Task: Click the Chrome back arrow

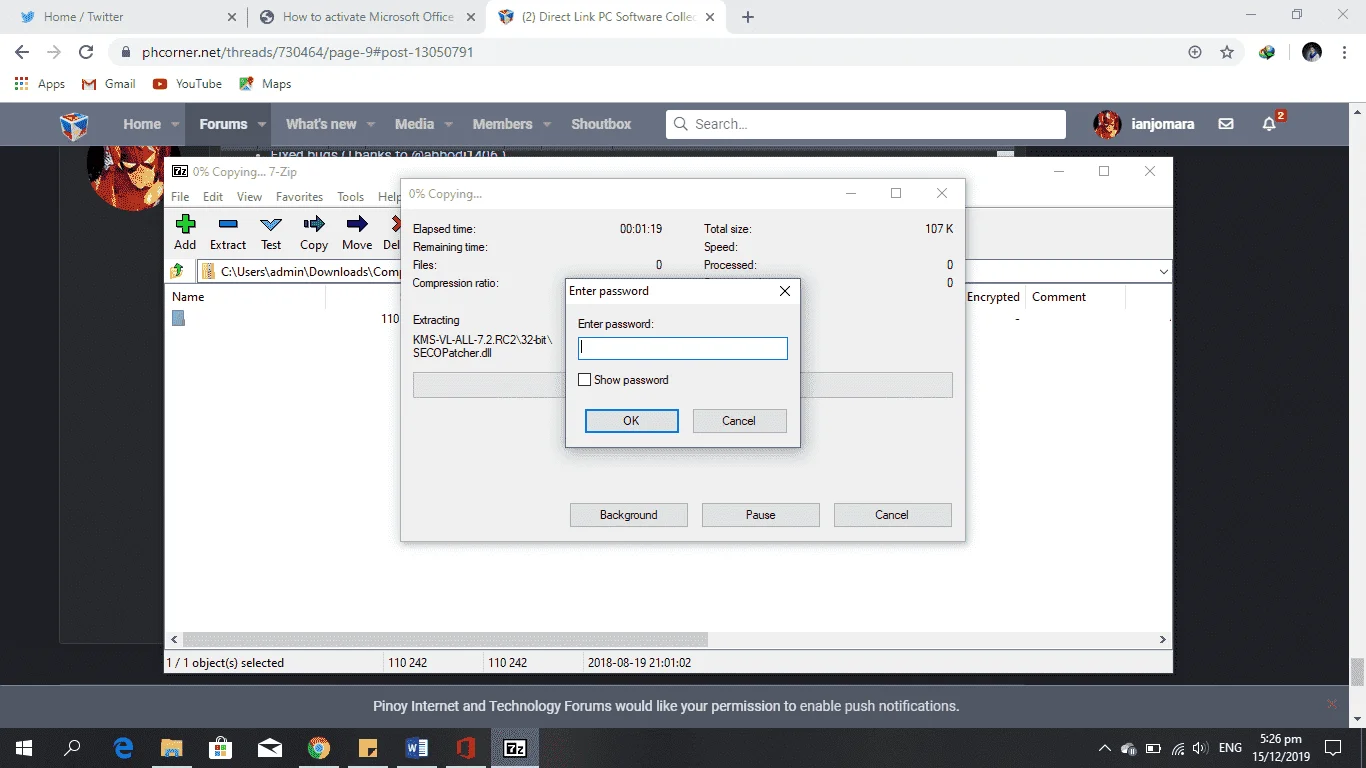Action: point(22,52)
